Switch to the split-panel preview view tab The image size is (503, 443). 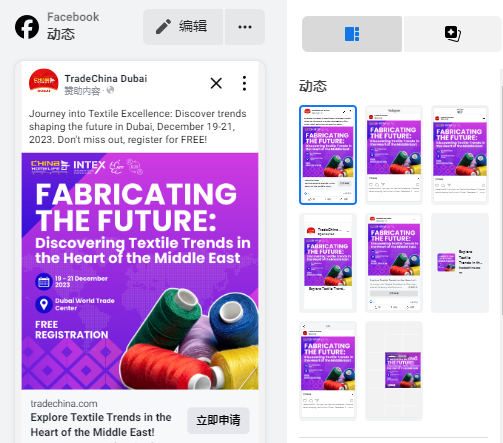(352, 34)
